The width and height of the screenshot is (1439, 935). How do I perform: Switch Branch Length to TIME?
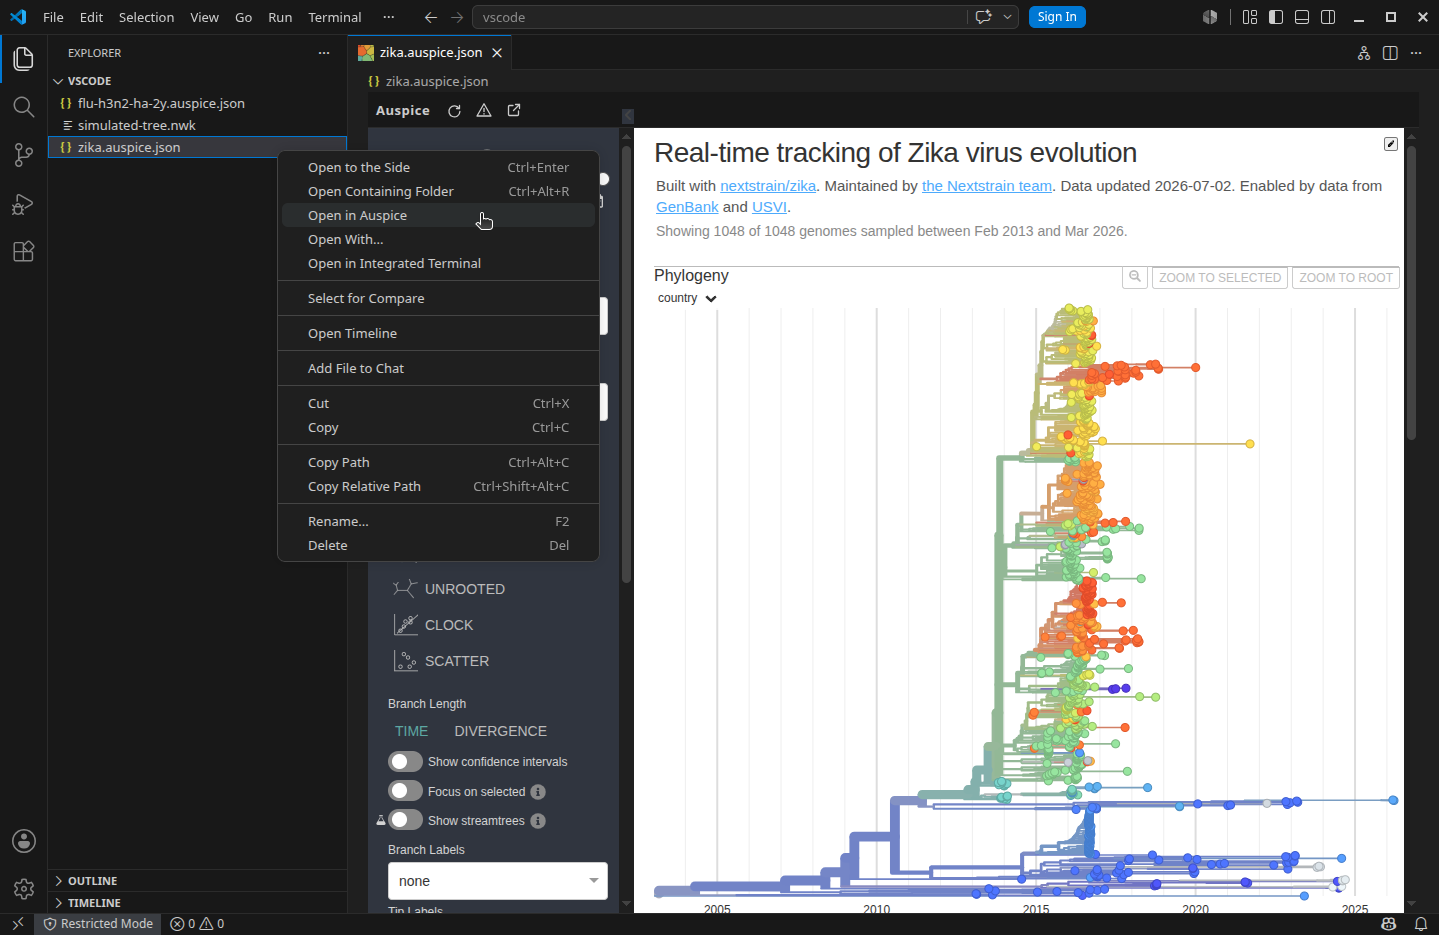[411, 731]
